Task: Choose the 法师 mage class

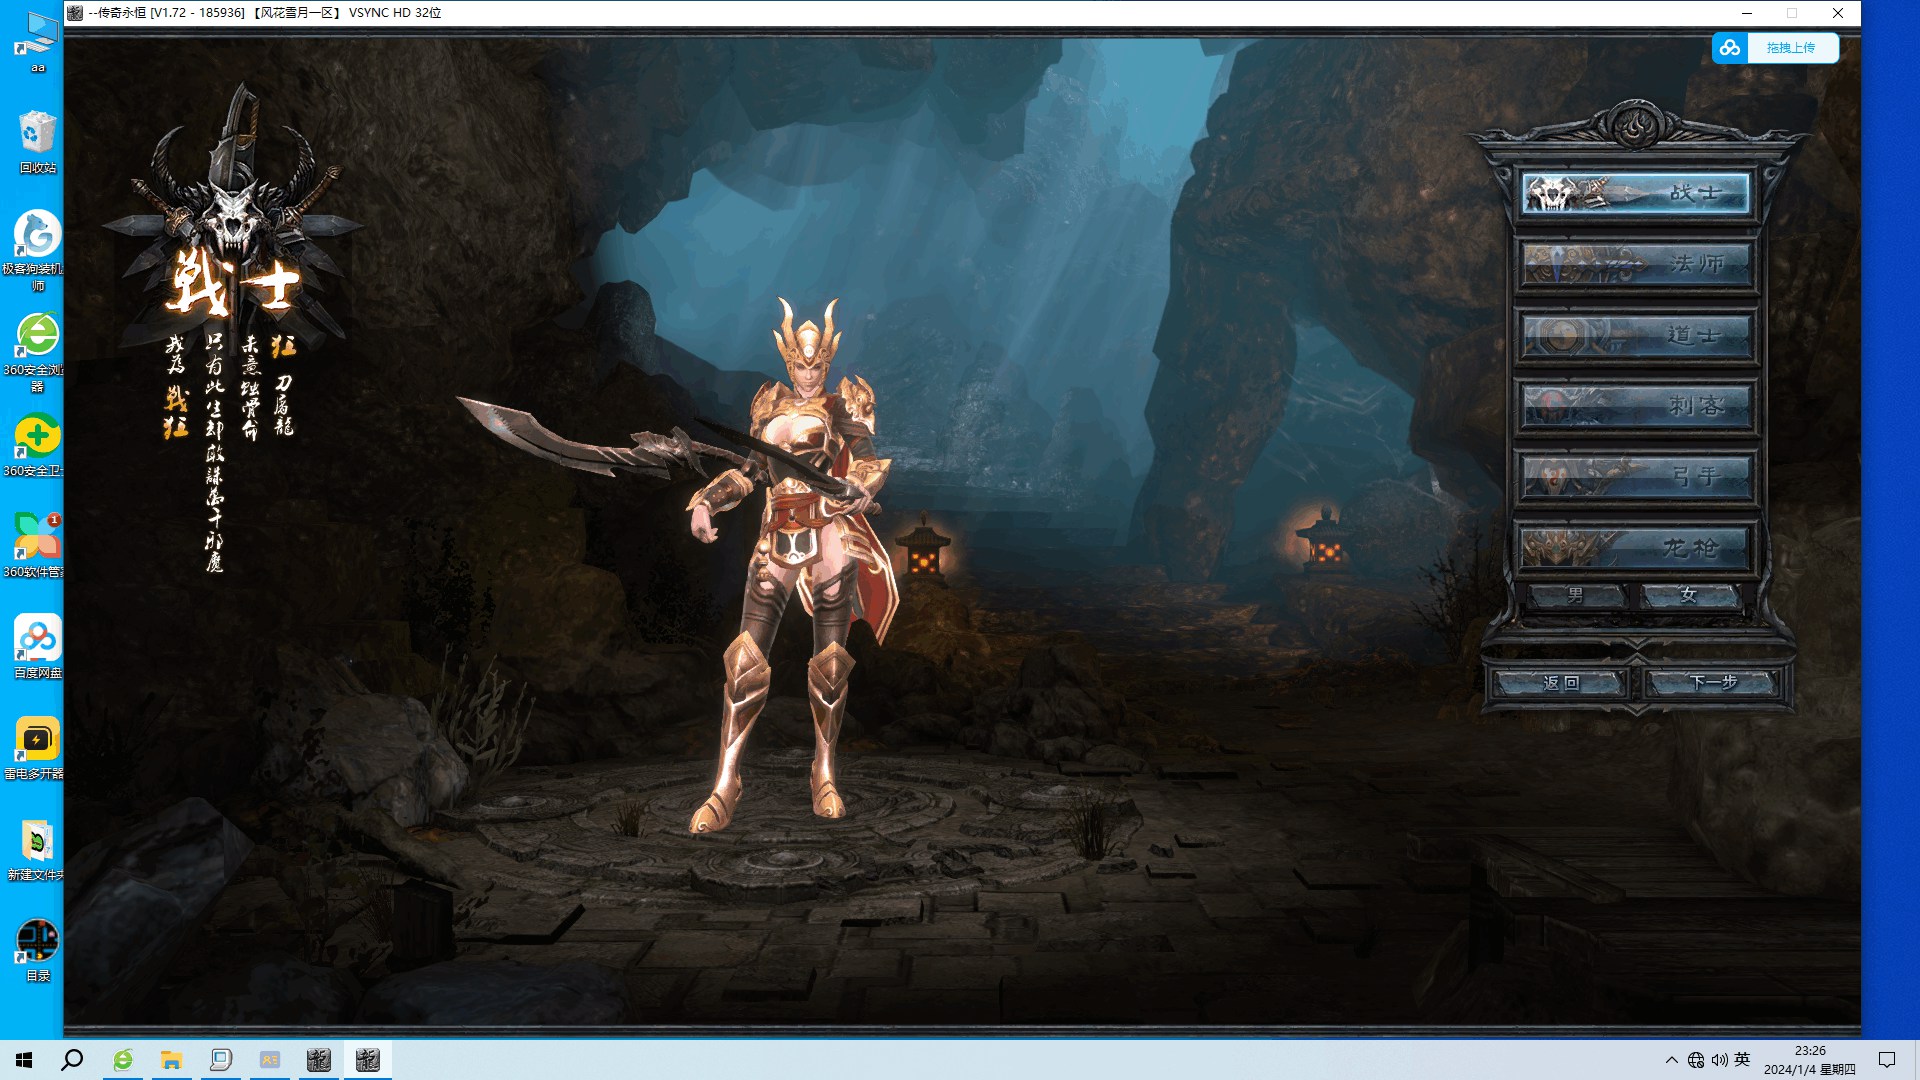Action: (1636, 264)
